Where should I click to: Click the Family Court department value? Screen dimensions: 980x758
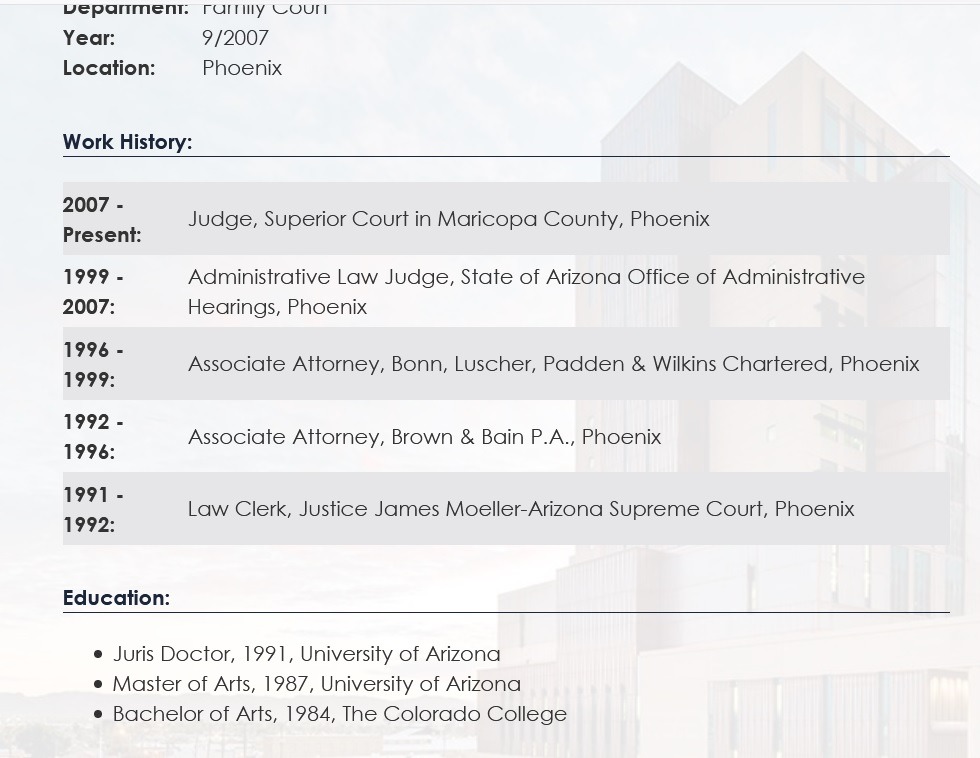tap(264, 9)
